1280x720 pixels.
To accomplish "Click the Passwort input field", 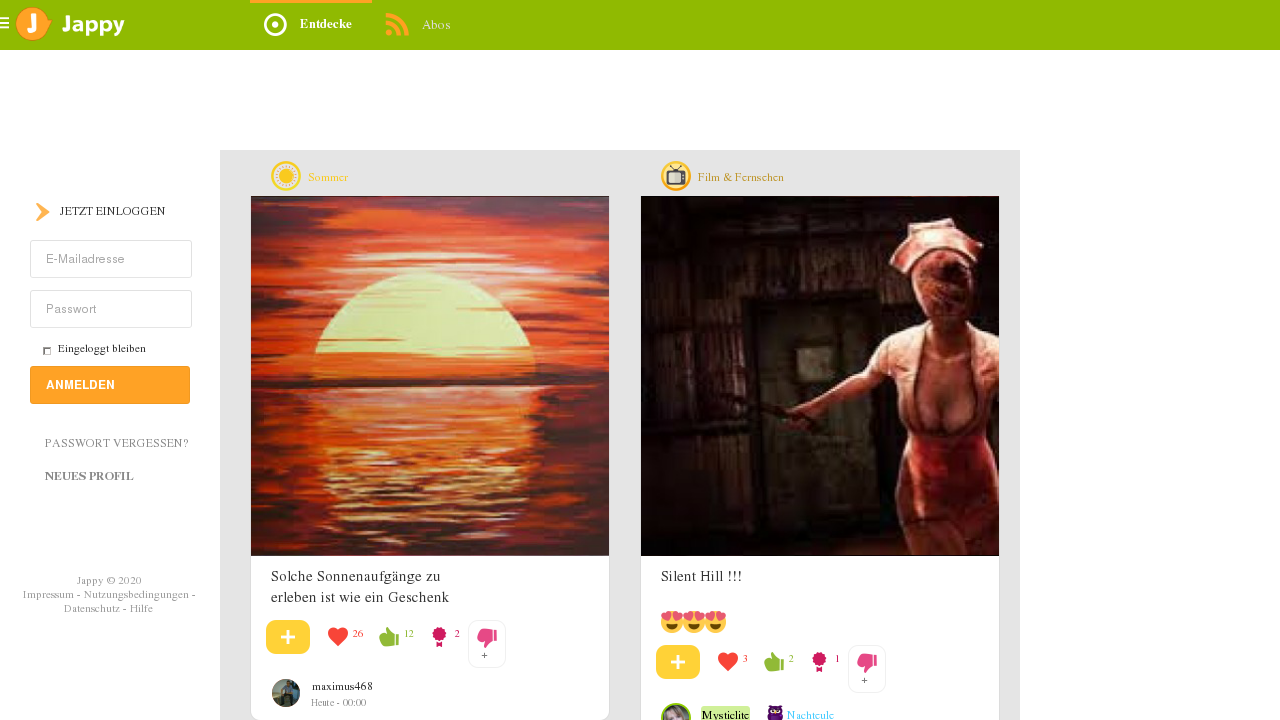I will coord(111,309).
